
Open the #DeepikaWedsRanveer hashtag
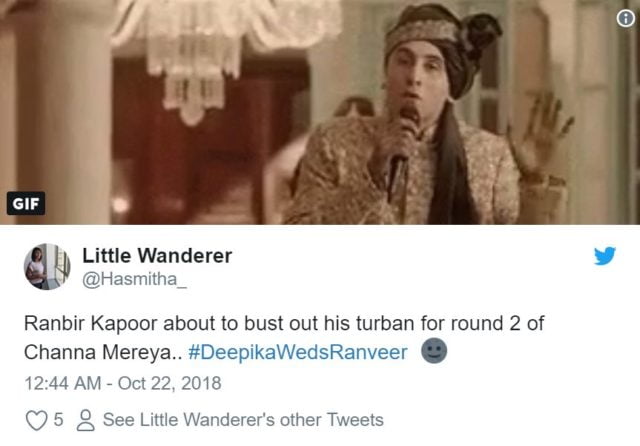298,352
